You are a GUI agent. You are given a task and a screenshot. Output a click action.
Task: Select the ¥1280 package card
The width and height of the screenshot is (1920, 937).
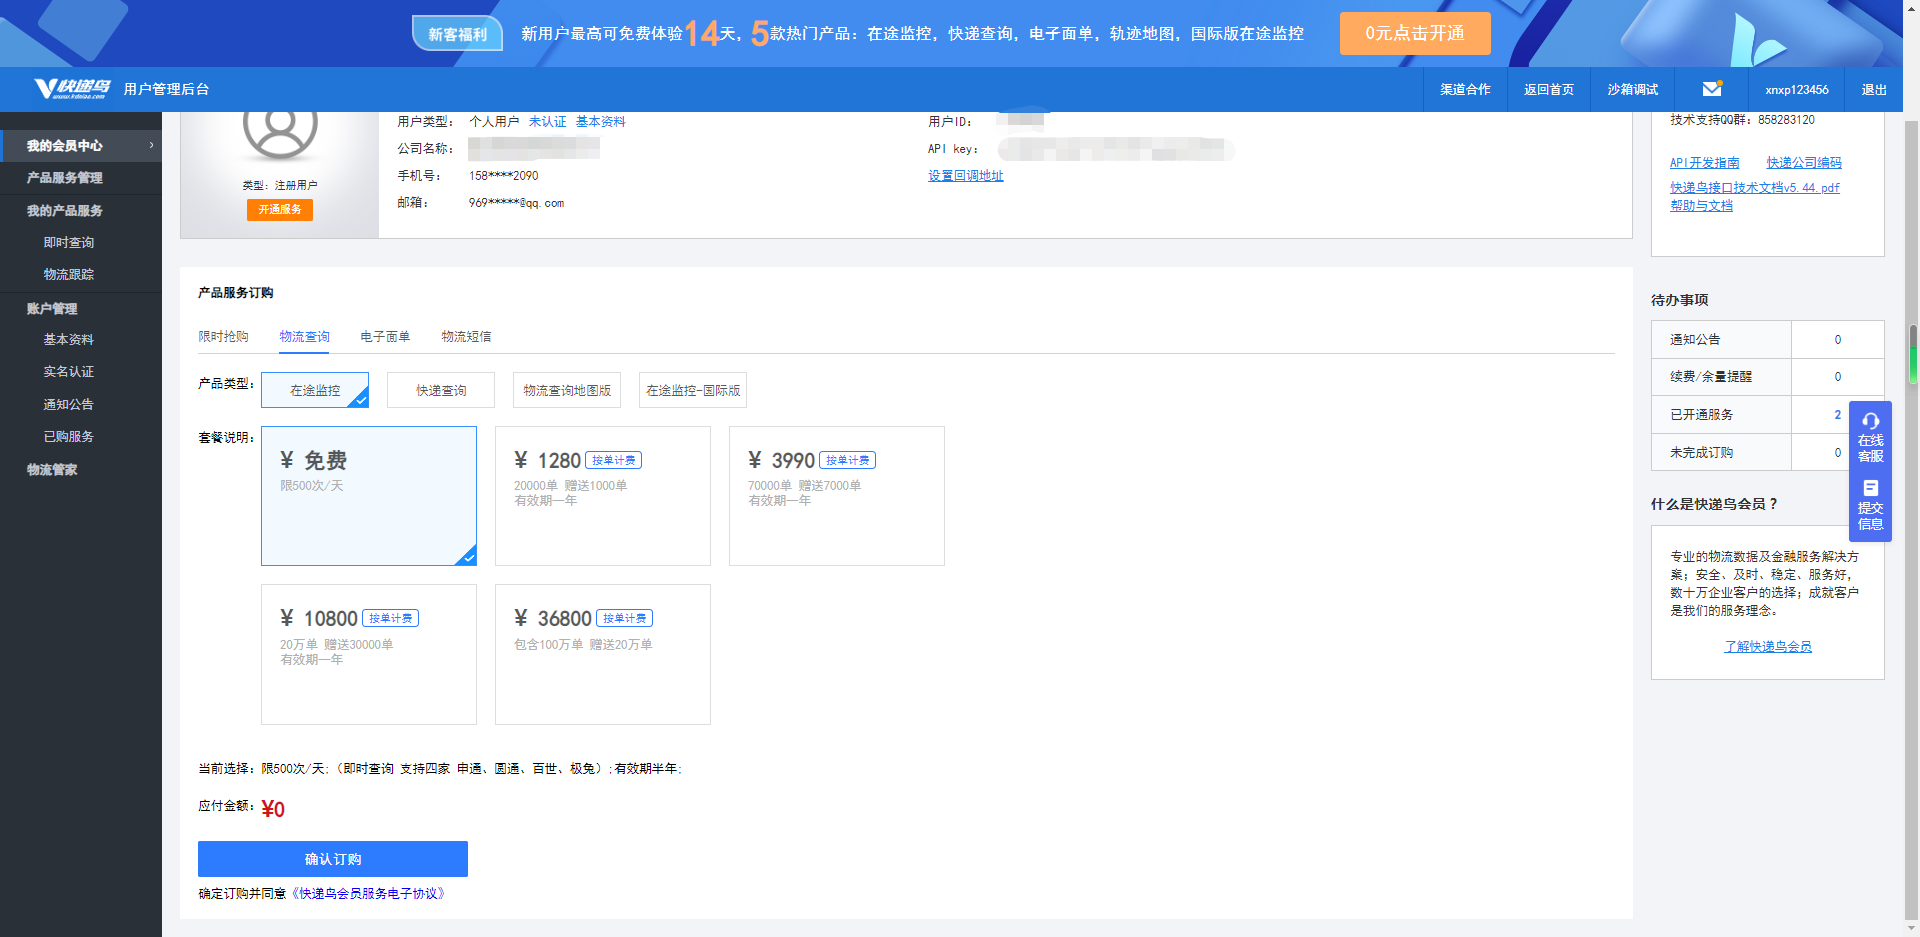click(603, 496)
